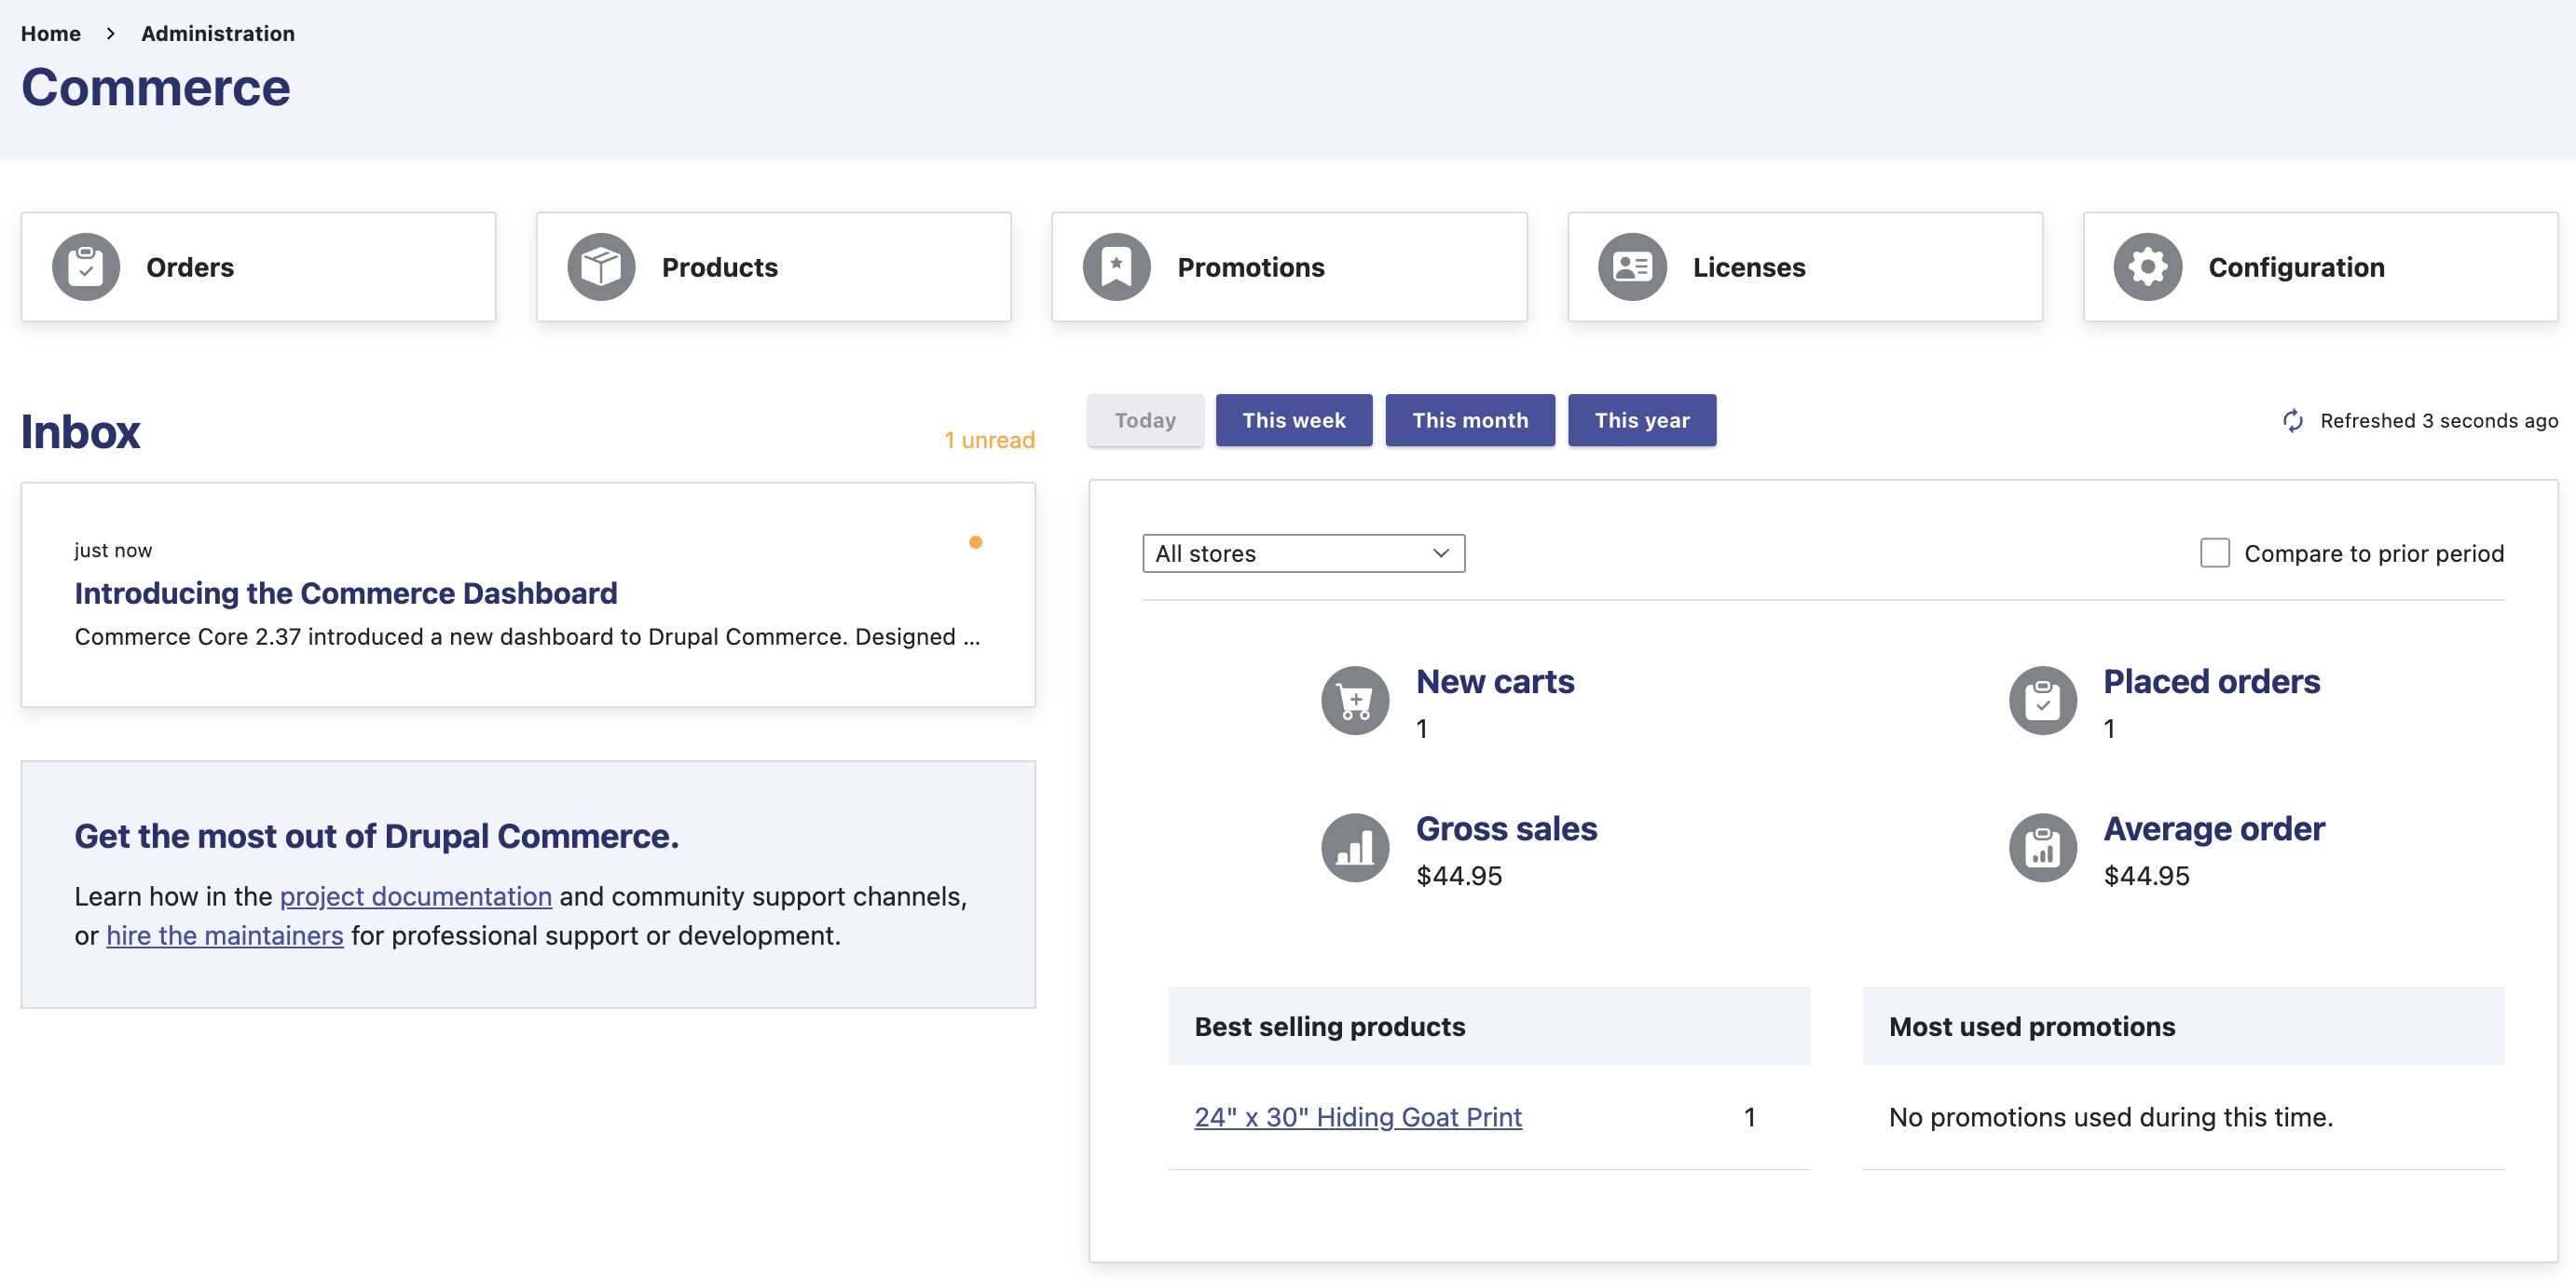The height and width of the screenshot is (1282, 2576).
Task: Select the Today period tab
Action: [1146, 420]
